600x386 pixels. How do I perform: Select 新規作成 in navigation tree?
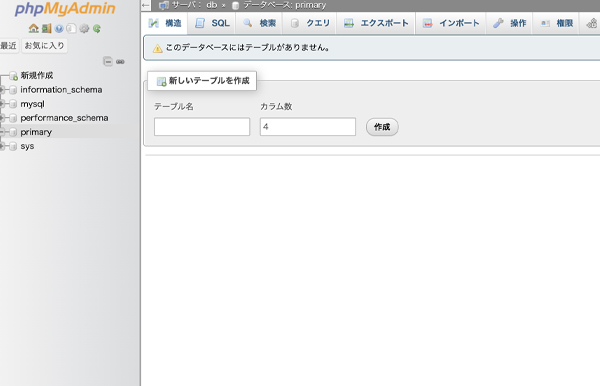pyautogui.click(x=37, y=75)
